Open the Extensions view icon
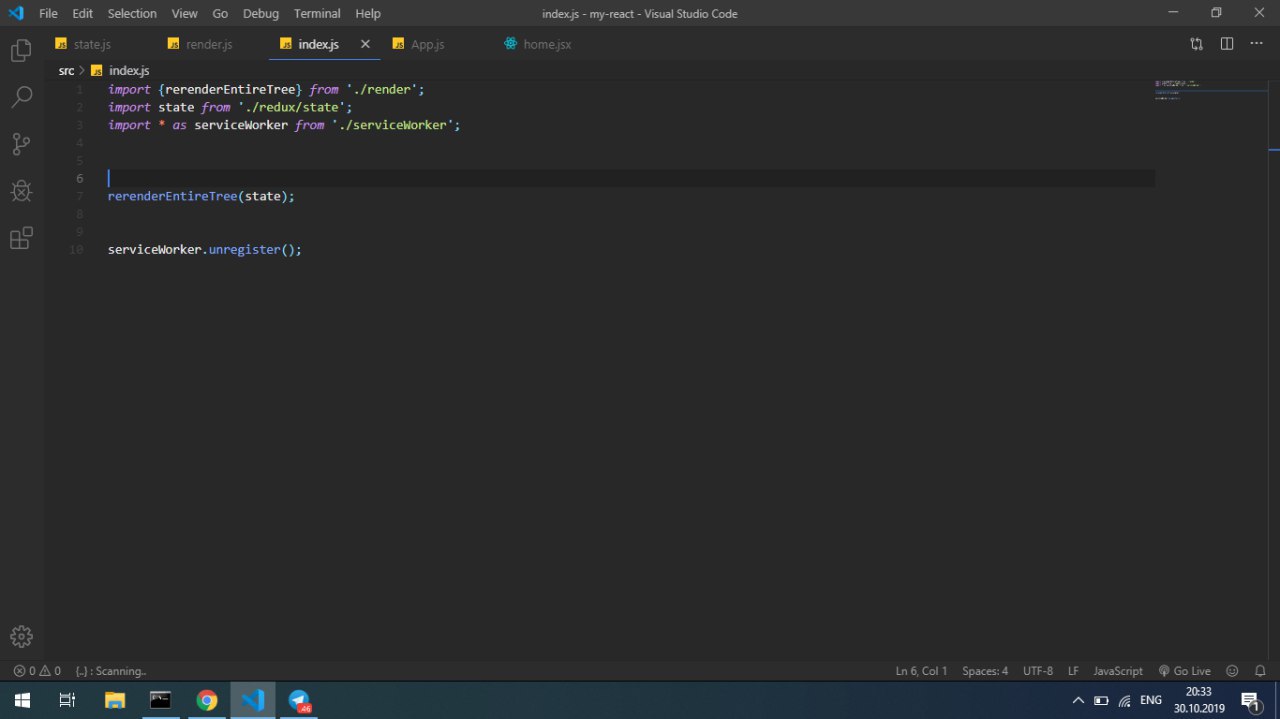Viewport: 1280px width, 719px height. point(21,238)
